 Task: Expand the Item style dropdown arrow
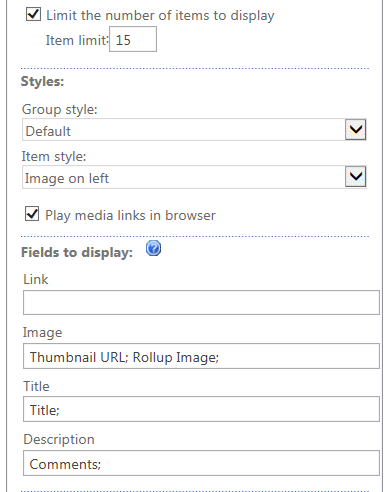pyautogui.click(x=355, y=176)
